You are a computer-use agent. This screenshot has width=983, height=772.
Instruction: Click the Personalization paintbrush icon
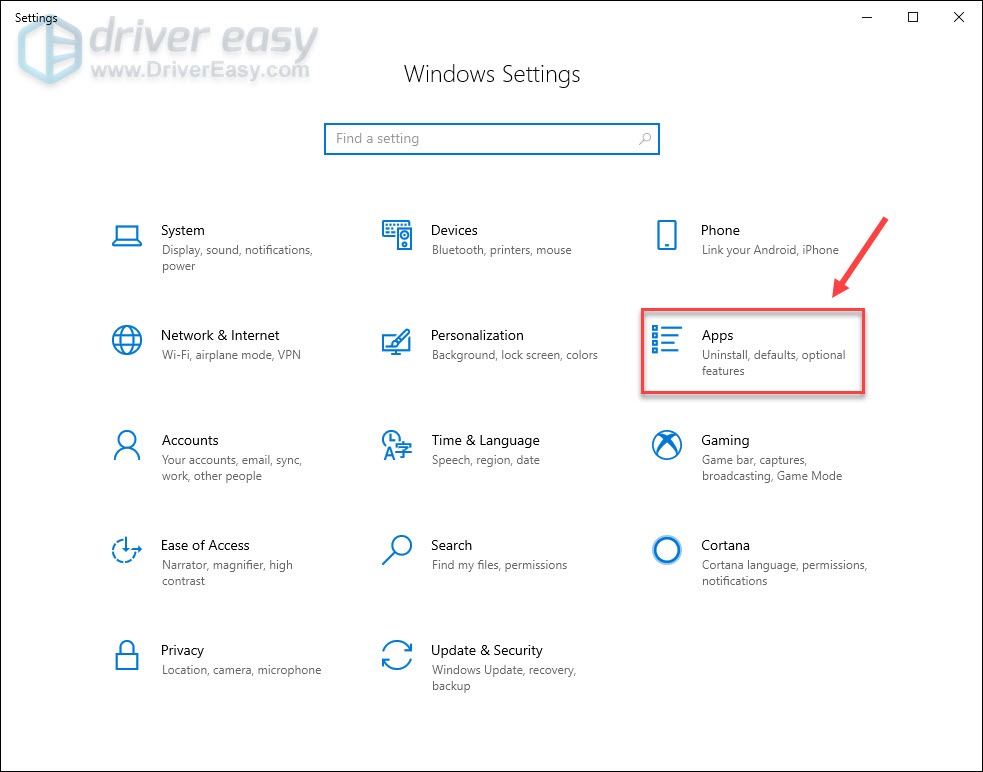point(397,342)
